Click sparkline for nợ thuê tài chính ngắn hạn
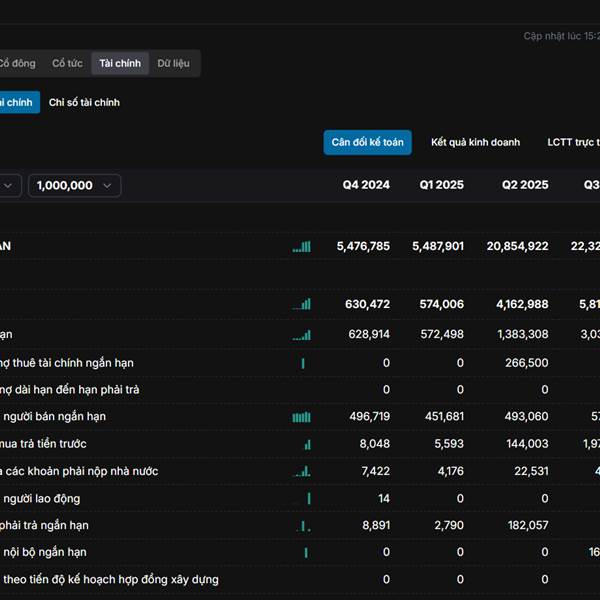This screenshot has height=600, width=600. tap(303, 363)
